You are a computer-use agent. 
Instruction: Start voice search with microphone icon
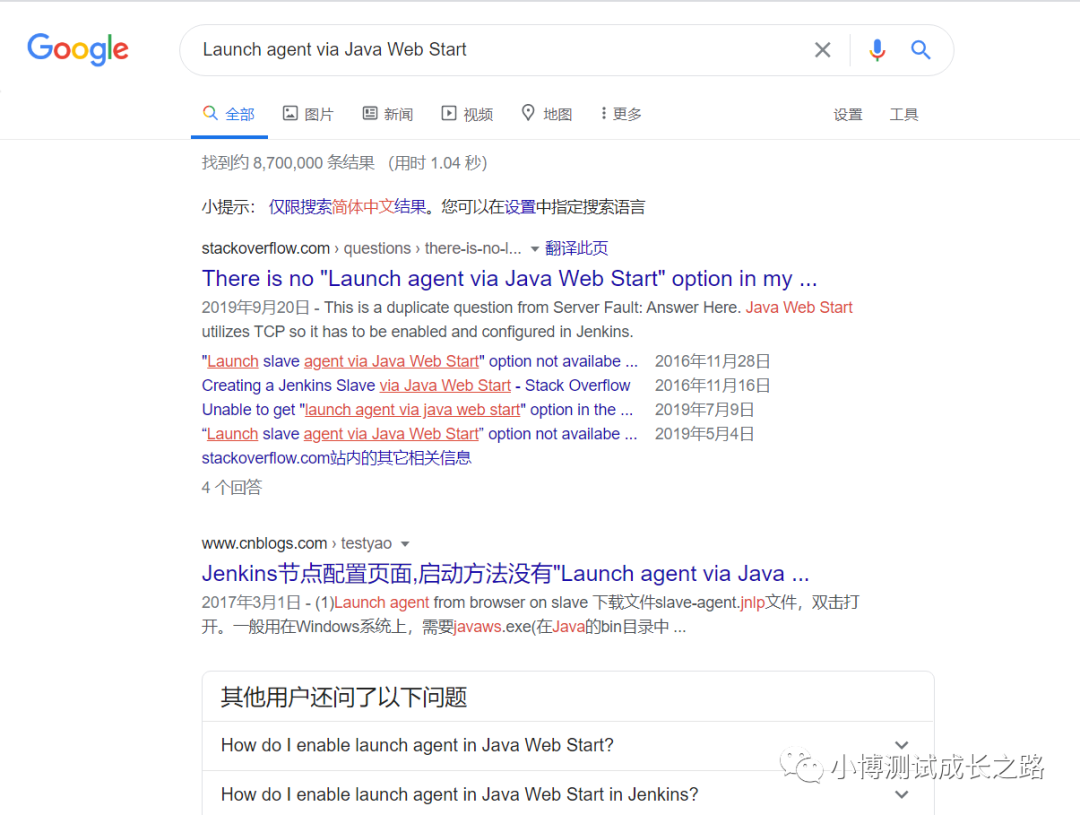point(877,50)
